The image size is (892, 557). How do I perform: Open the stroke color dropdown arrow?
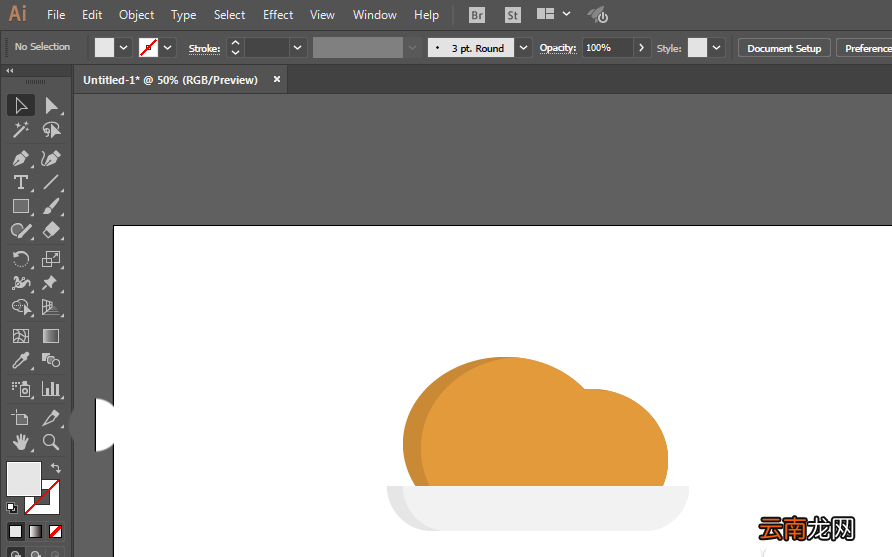167,48
